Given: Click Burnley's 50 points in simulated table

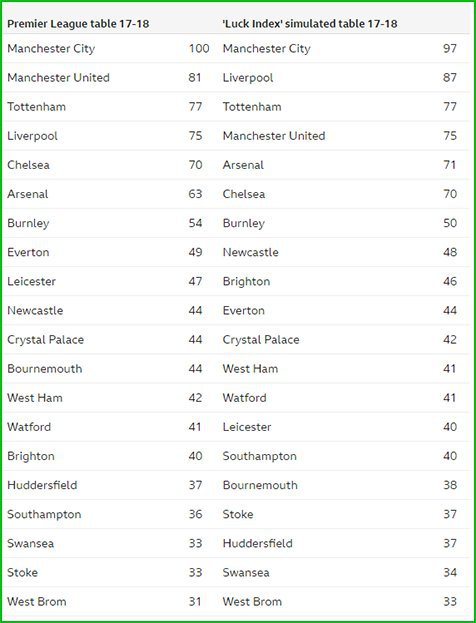Looking at the screenshot, I should 450,223.
